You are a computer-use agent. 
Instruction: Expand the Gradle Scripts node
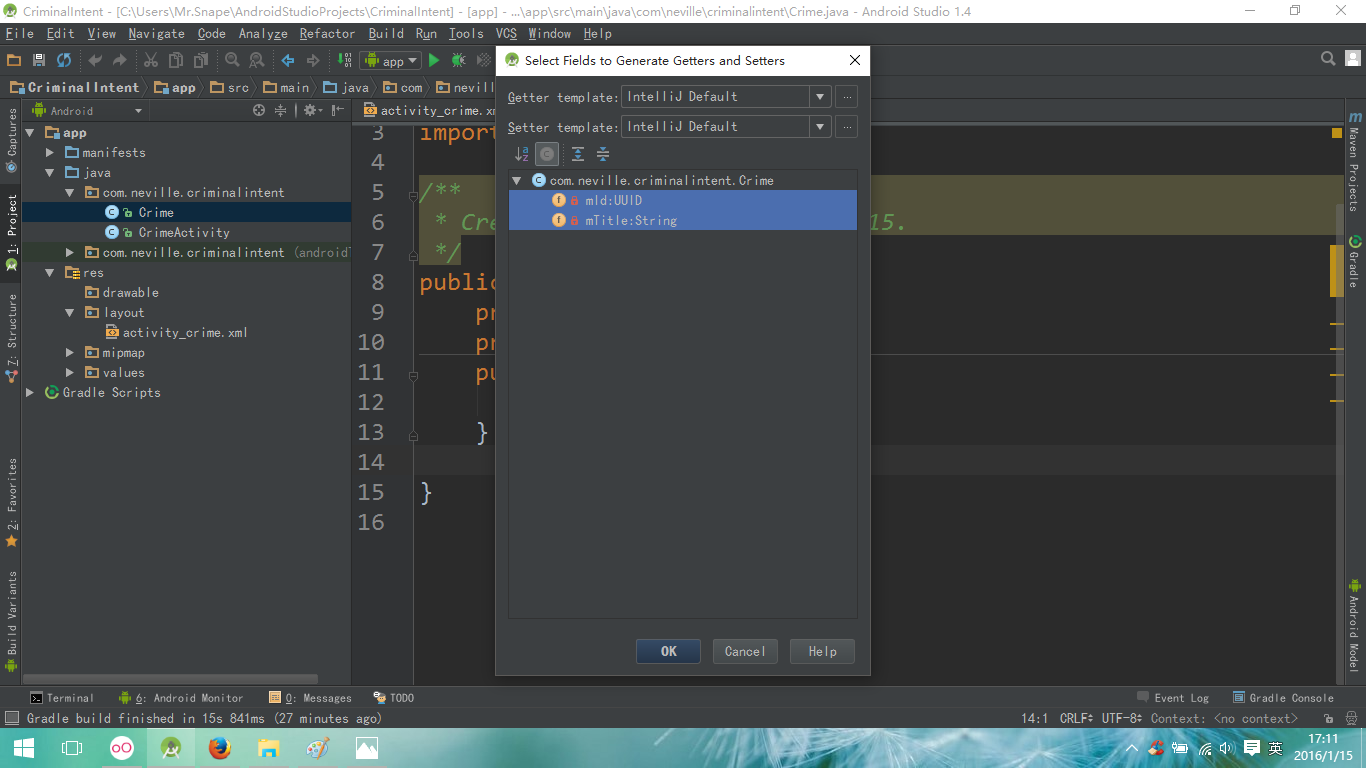[x=31, y=393]
